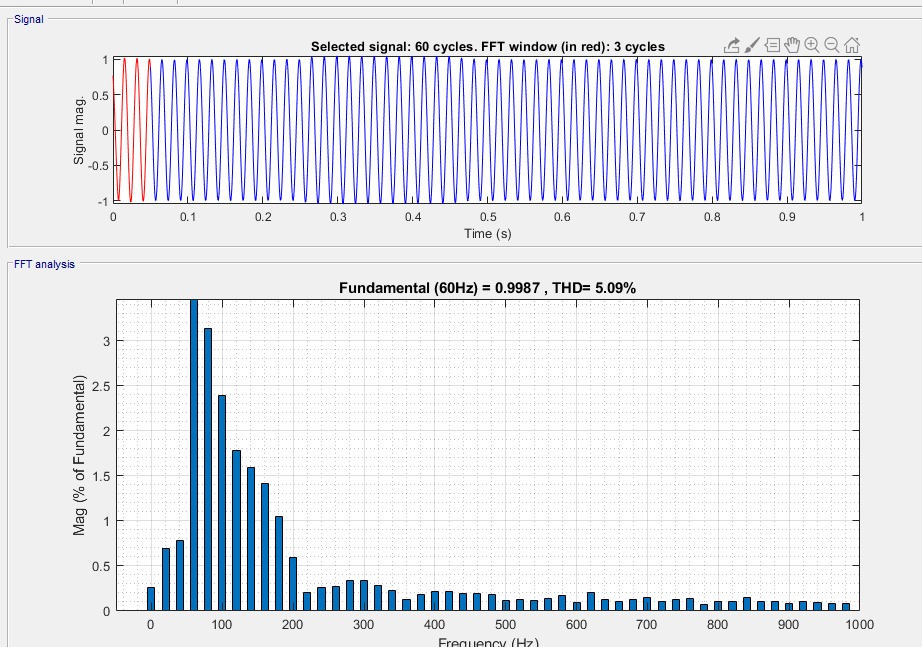Click the 'Signal' panel label
The image size is (922, 647).
(x=29, y=19)
